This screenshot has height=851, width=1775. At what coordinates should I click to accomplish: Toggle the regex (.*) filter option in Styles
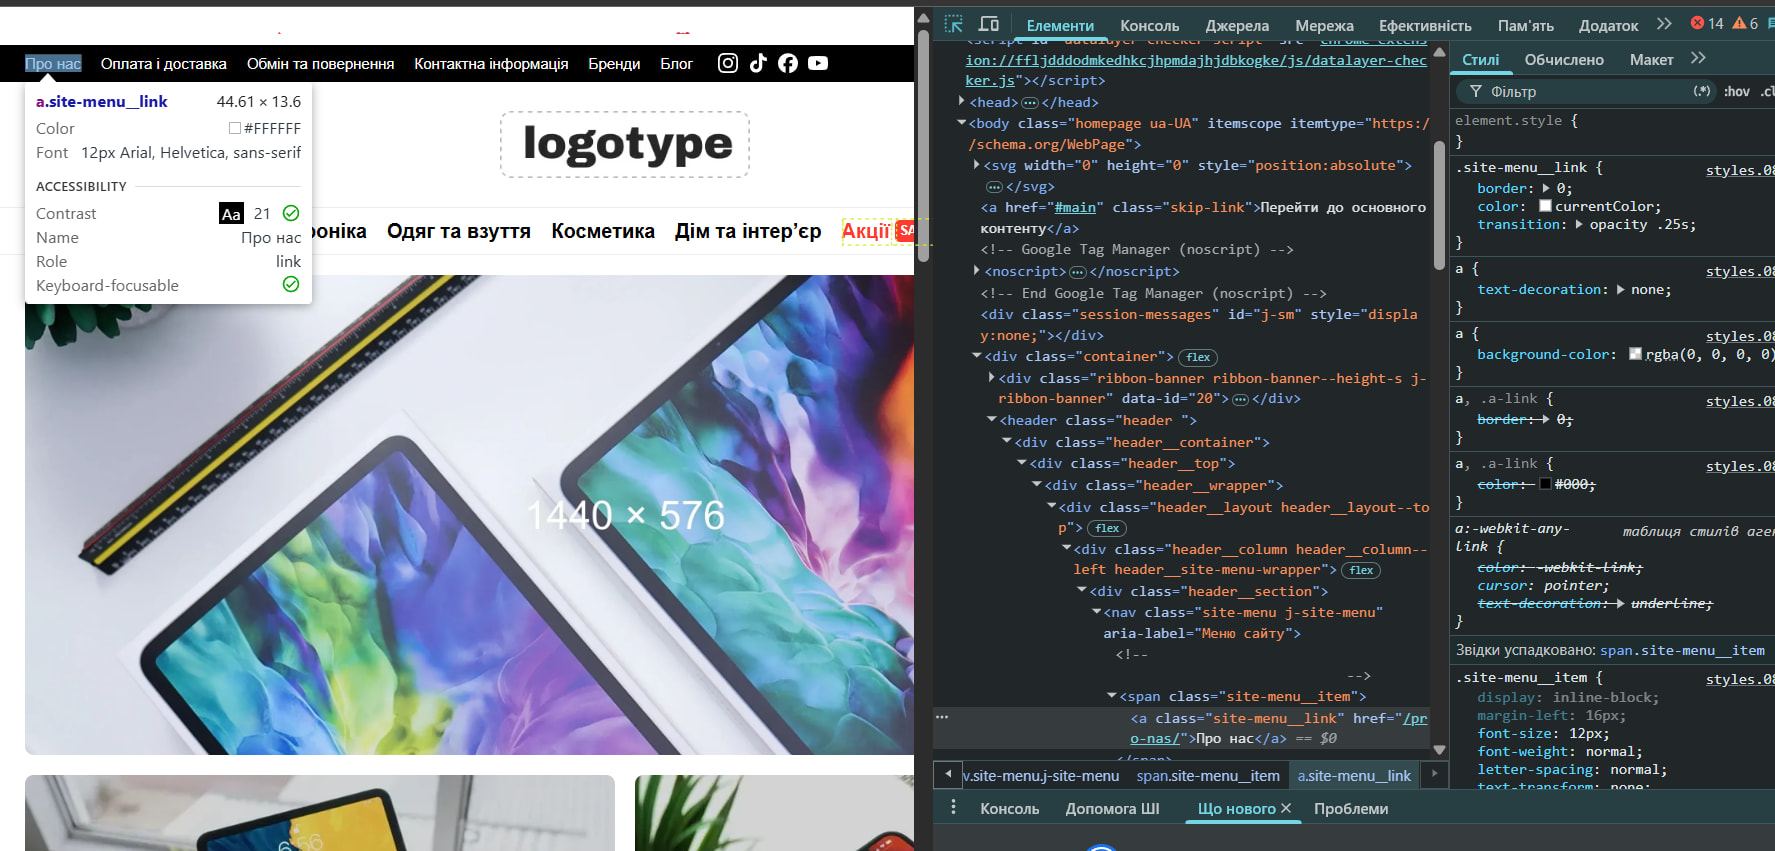pos(1702,91)
